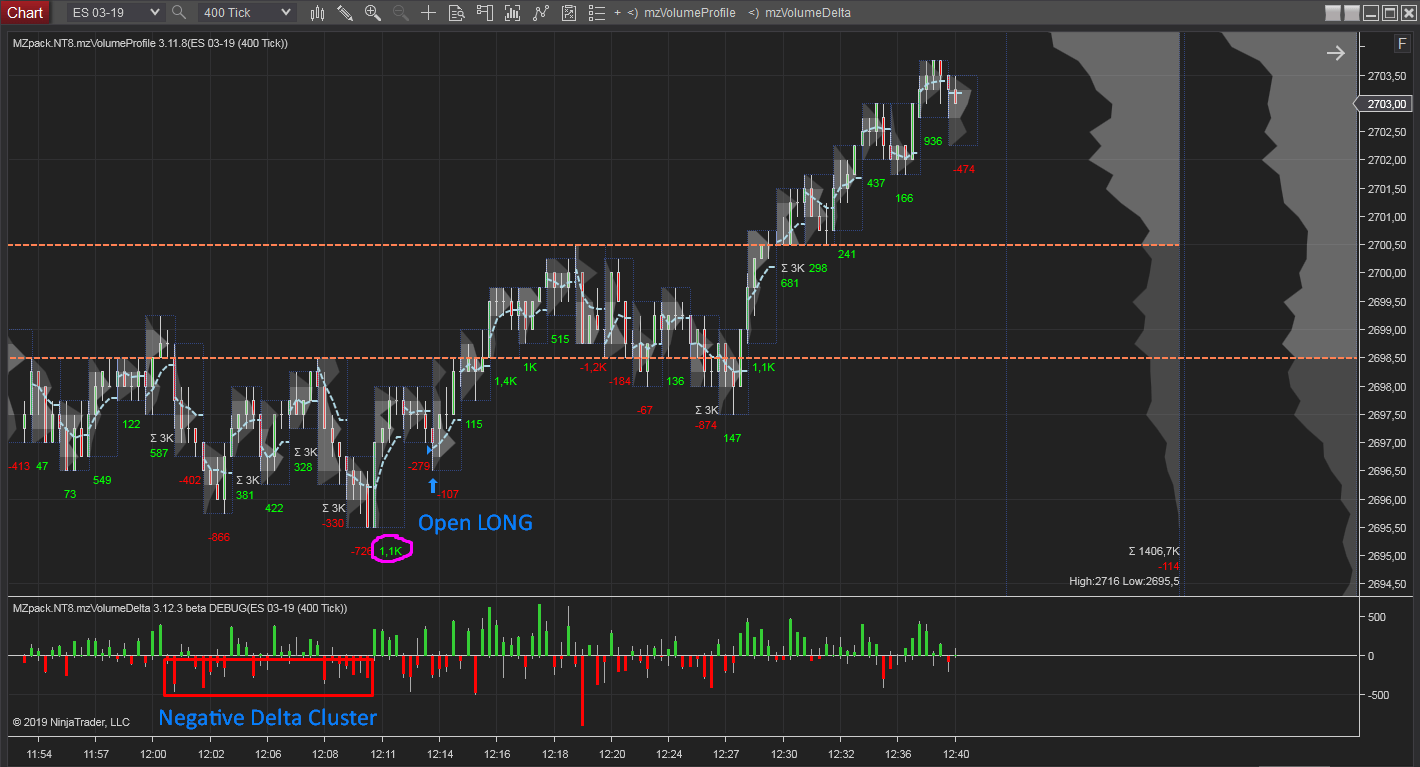1420x767 pixels.
Task: Click the right arrow scroll-to-latest icon
Action: point(1336,53)
